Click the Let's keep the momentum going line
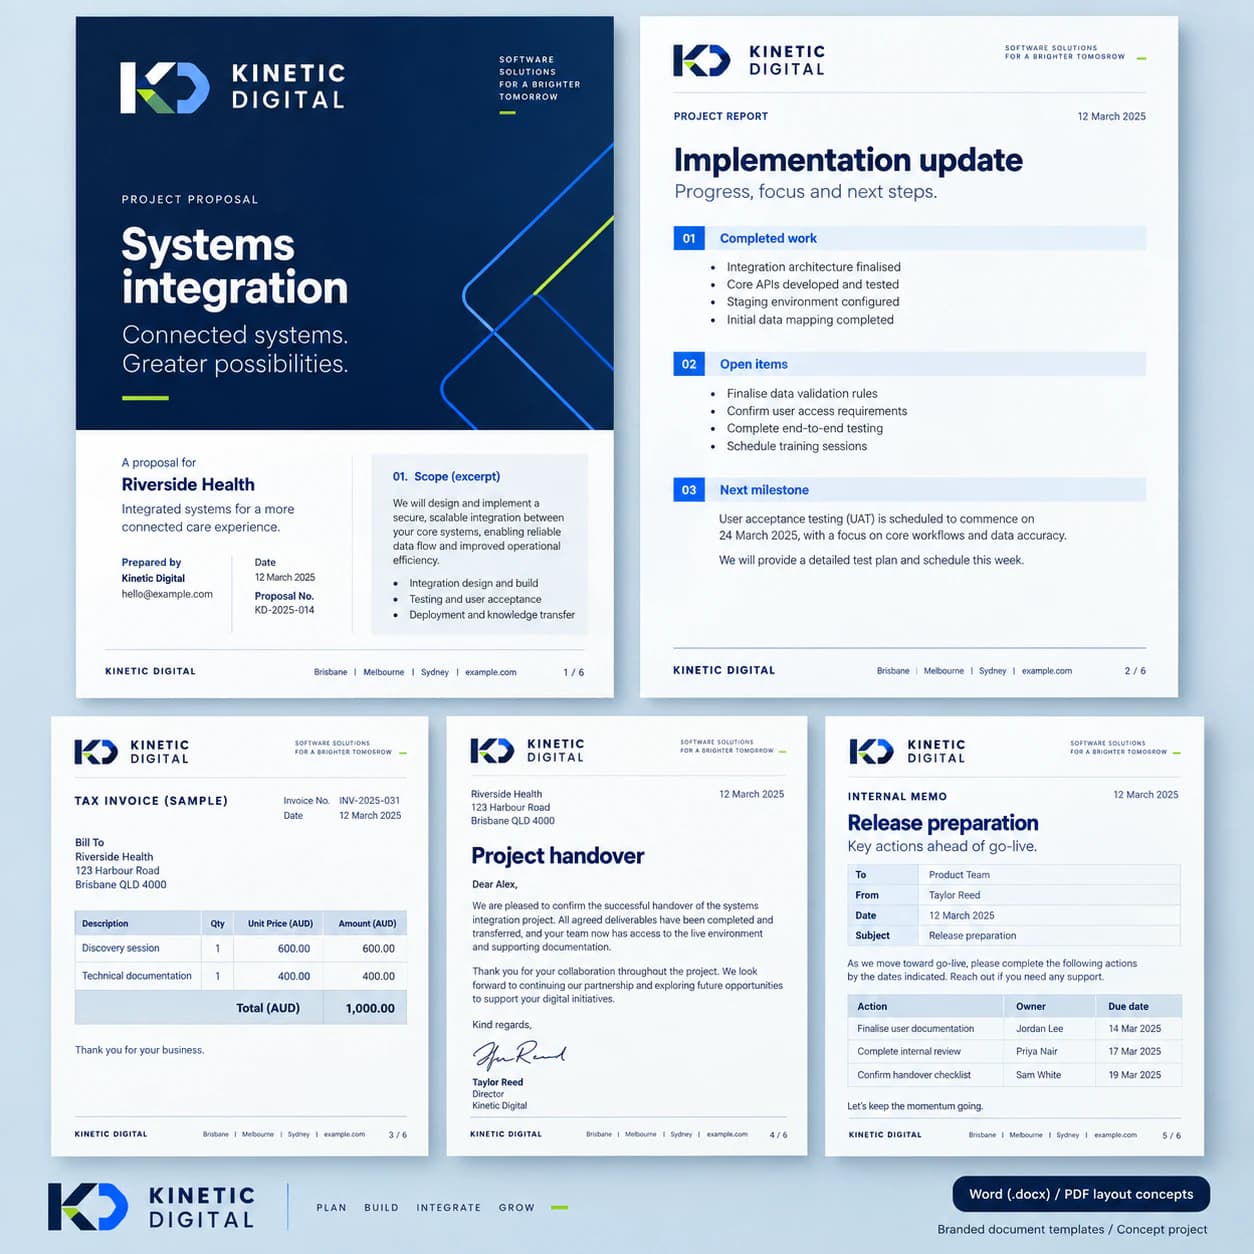This screenshot has height=1254, width=1254. click(x=915, y=1107)
